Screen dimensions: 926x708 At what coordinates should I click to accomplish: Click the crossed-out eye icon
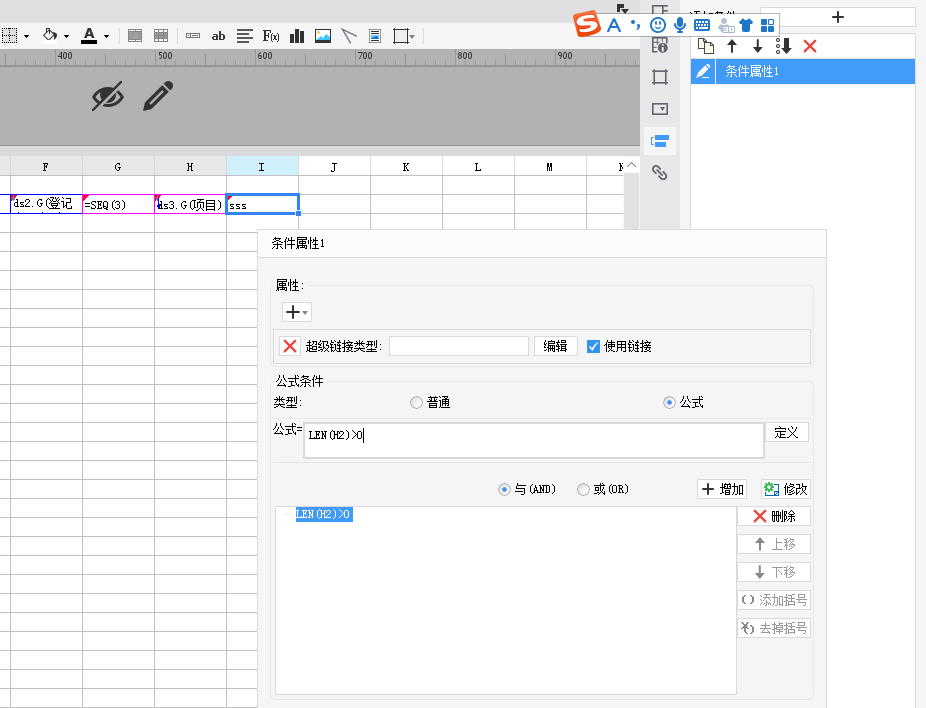click(x=107, y=96)
